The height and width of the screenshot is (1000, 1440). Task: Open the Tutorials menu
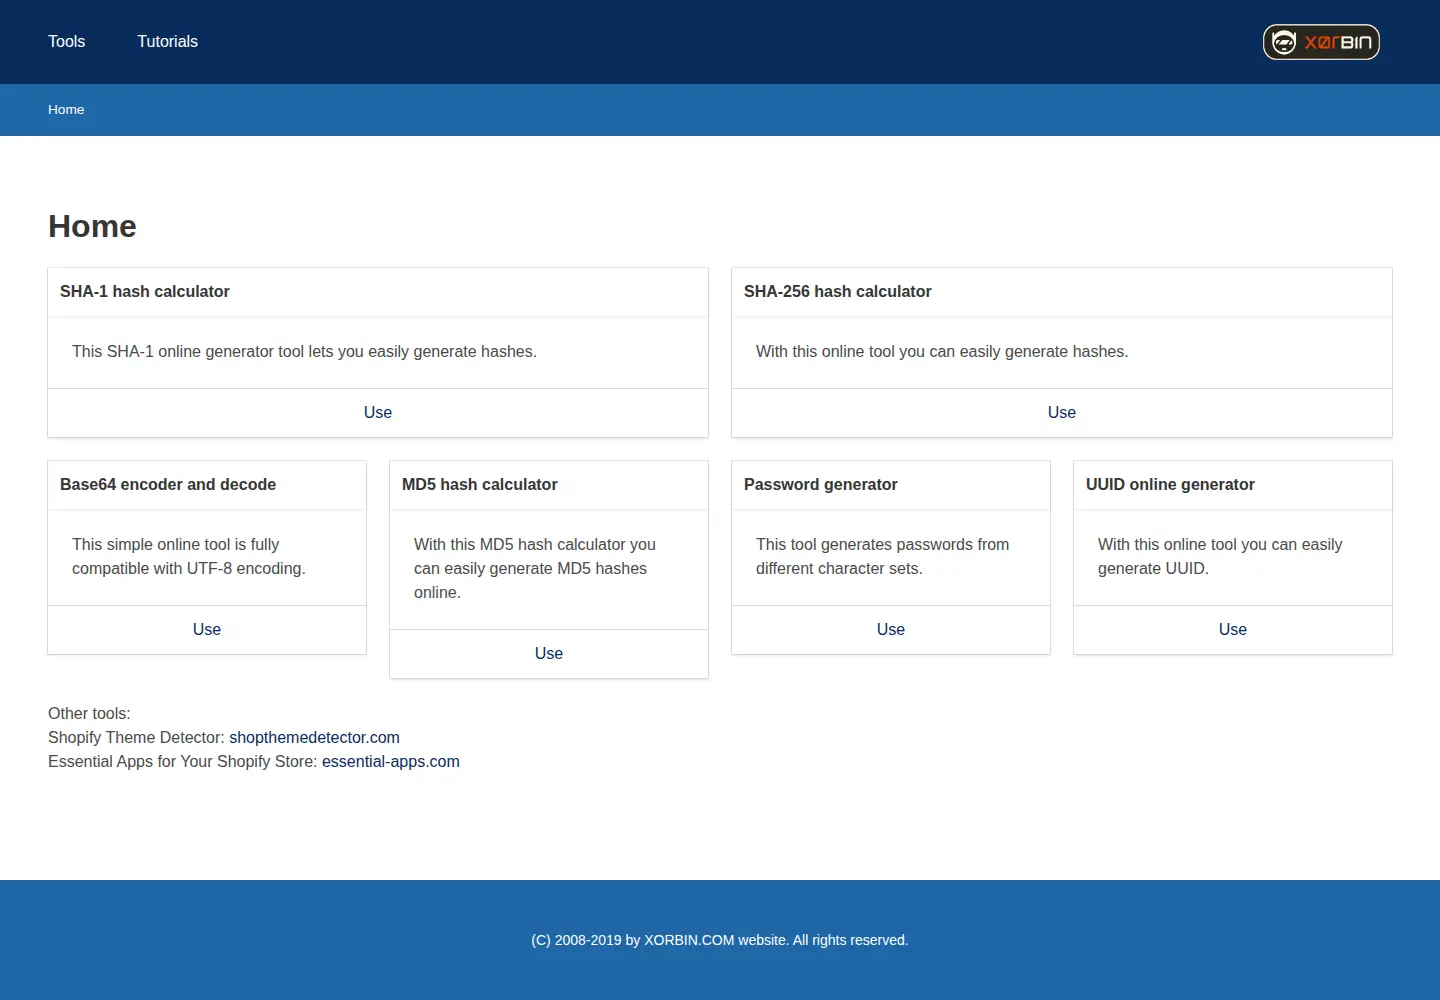coord(167,41)
